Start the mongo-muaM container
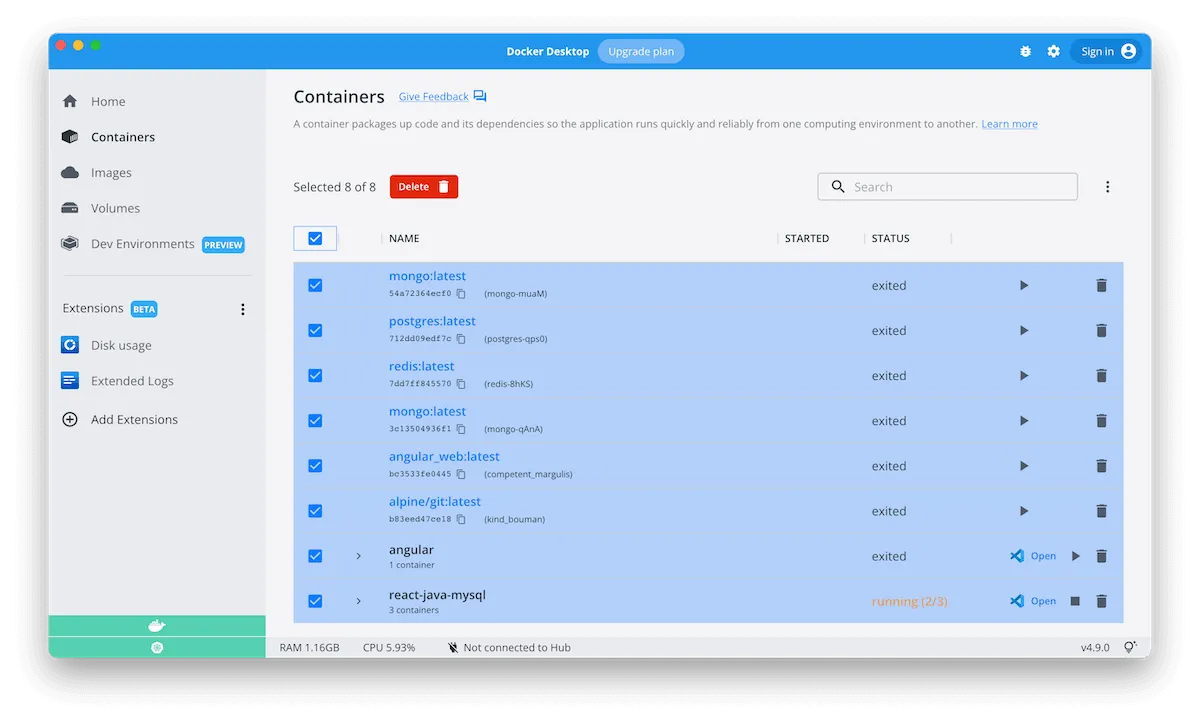Image resolution: width=1200 pixels, height=722 pixels. click(x=1023, y=286)
